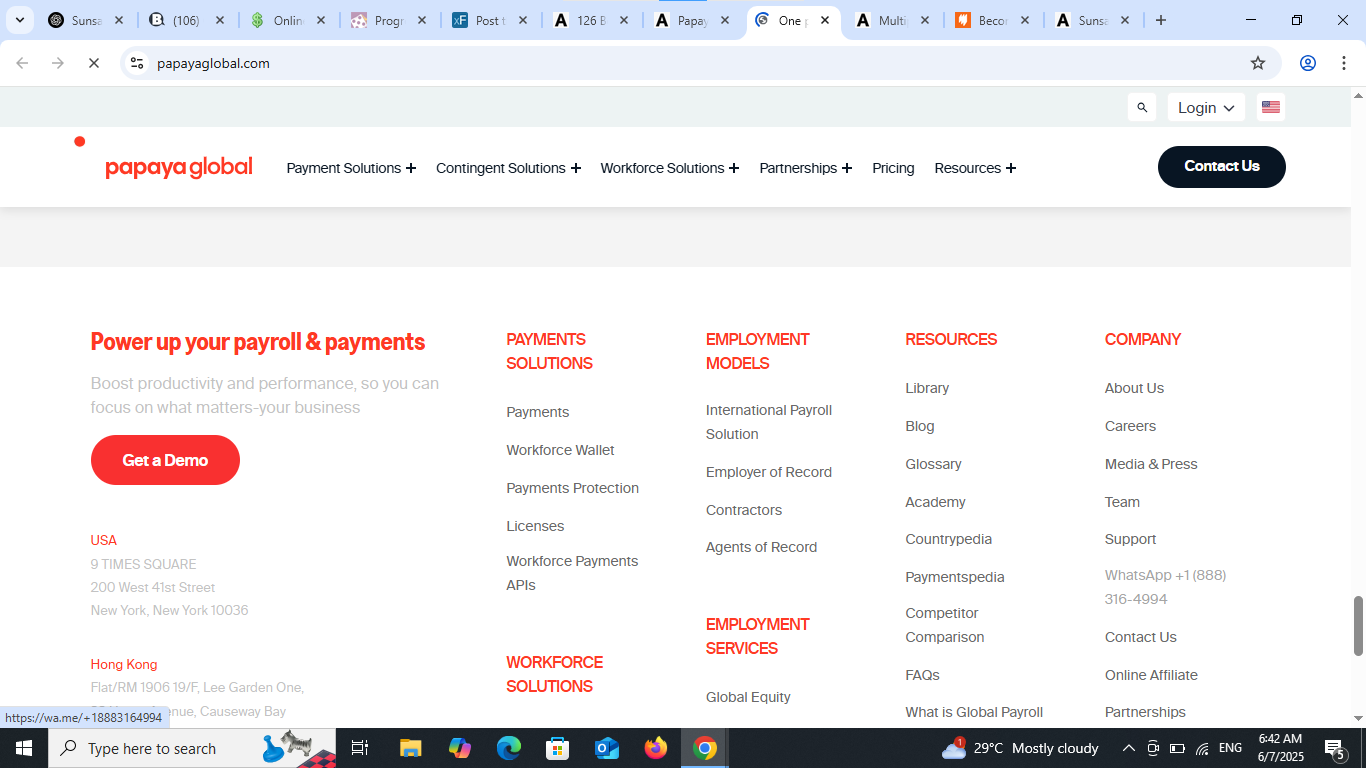Bookmark this page with the star icon

(x=1258, y=63)
